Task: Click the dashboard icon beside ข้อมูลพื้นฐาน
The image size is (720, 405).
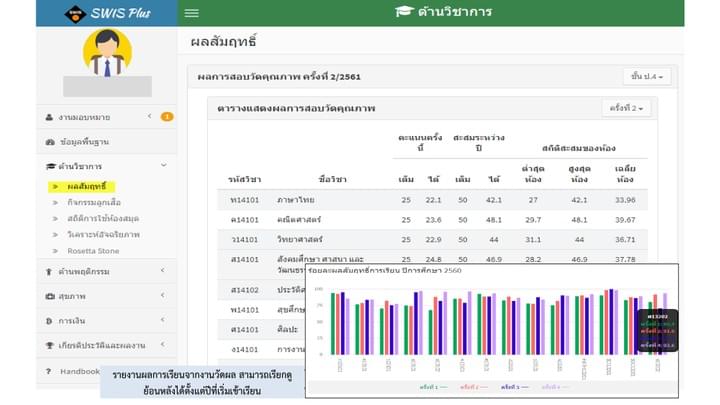Action: click(x=50, y=141)
